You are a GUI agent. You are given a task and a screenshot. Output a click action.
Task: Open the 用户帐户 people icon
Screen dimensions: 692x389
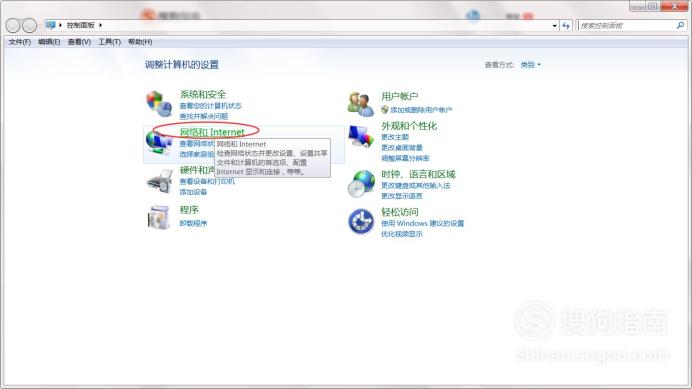tap(361, 104)
